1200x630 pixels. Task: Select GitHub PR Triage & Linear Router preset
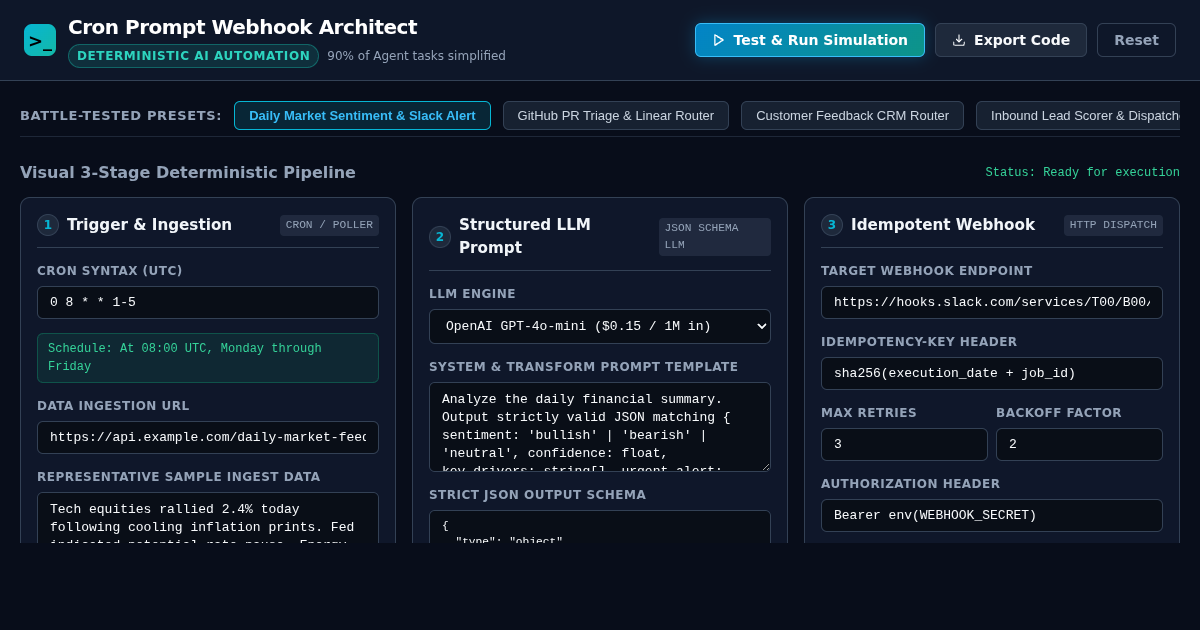(x=616, y=115)
